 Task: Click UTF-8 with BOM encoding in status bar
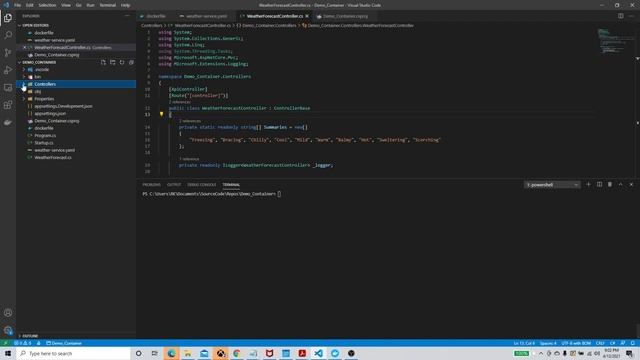coord(576,343)
